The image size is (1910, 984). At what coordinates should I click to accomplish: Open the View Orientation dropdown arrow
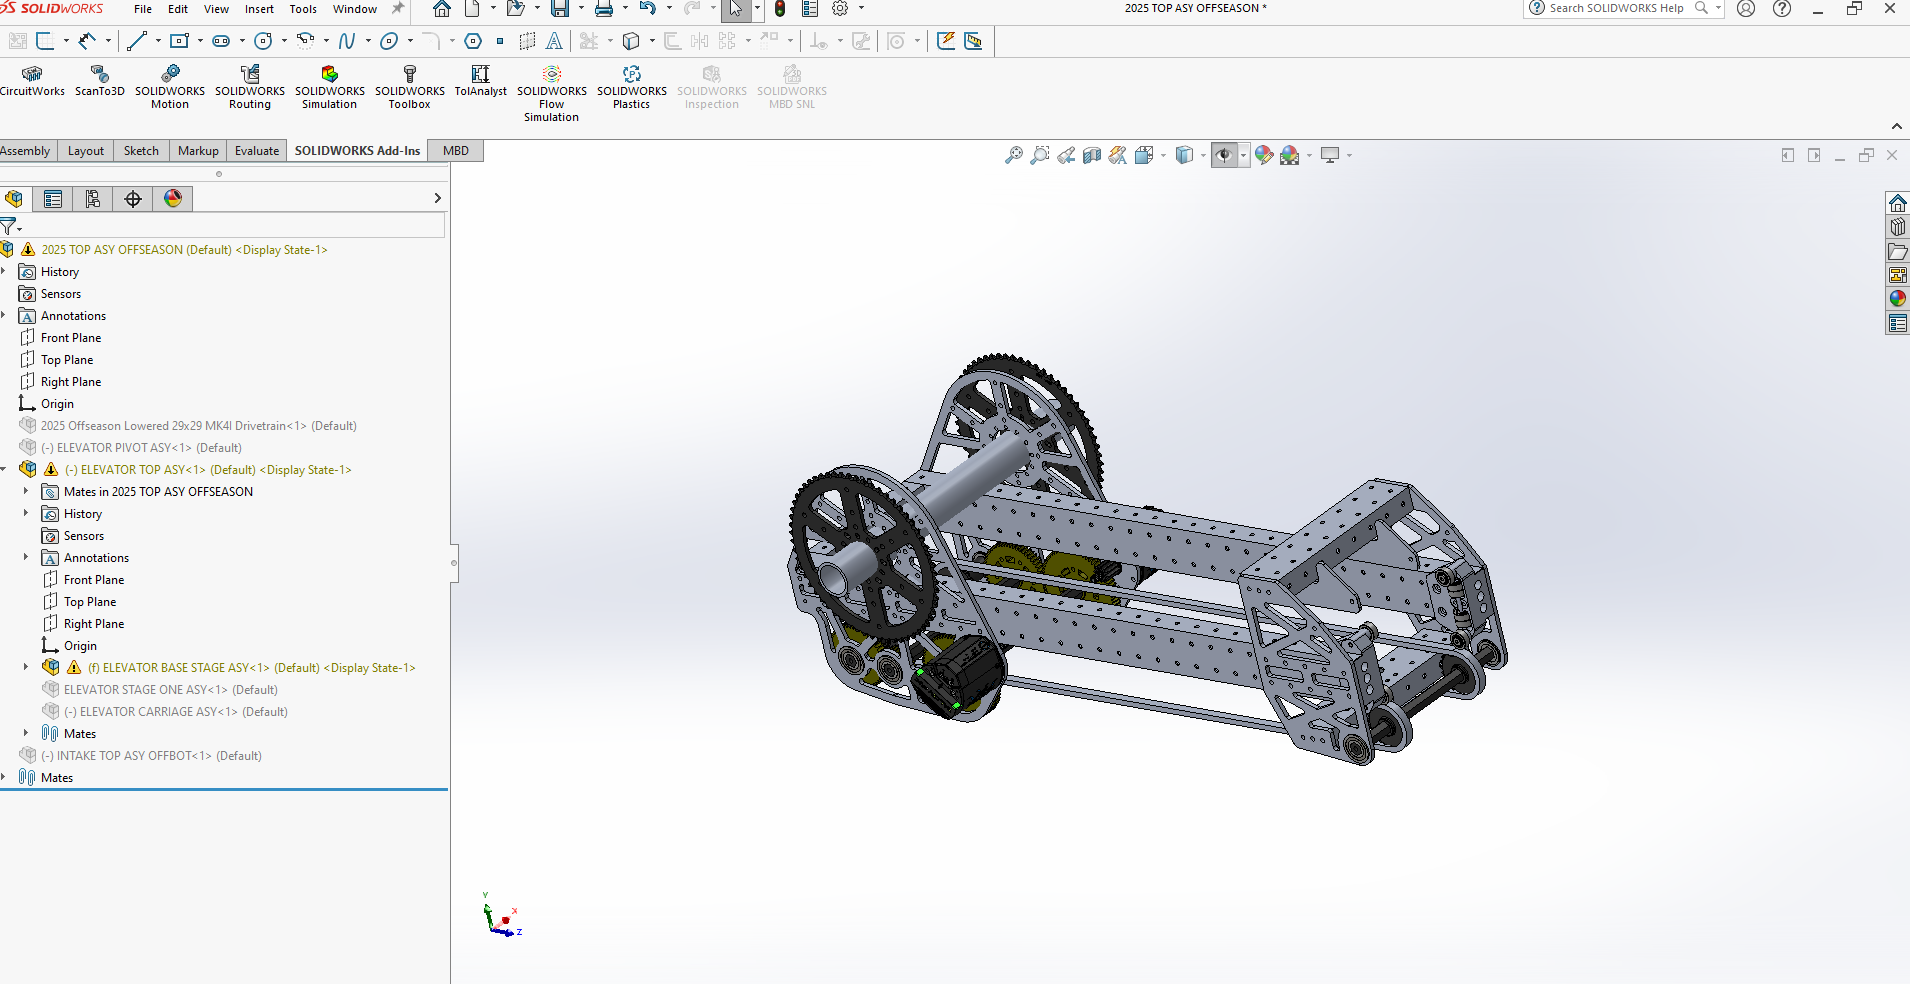[1164, 155]
